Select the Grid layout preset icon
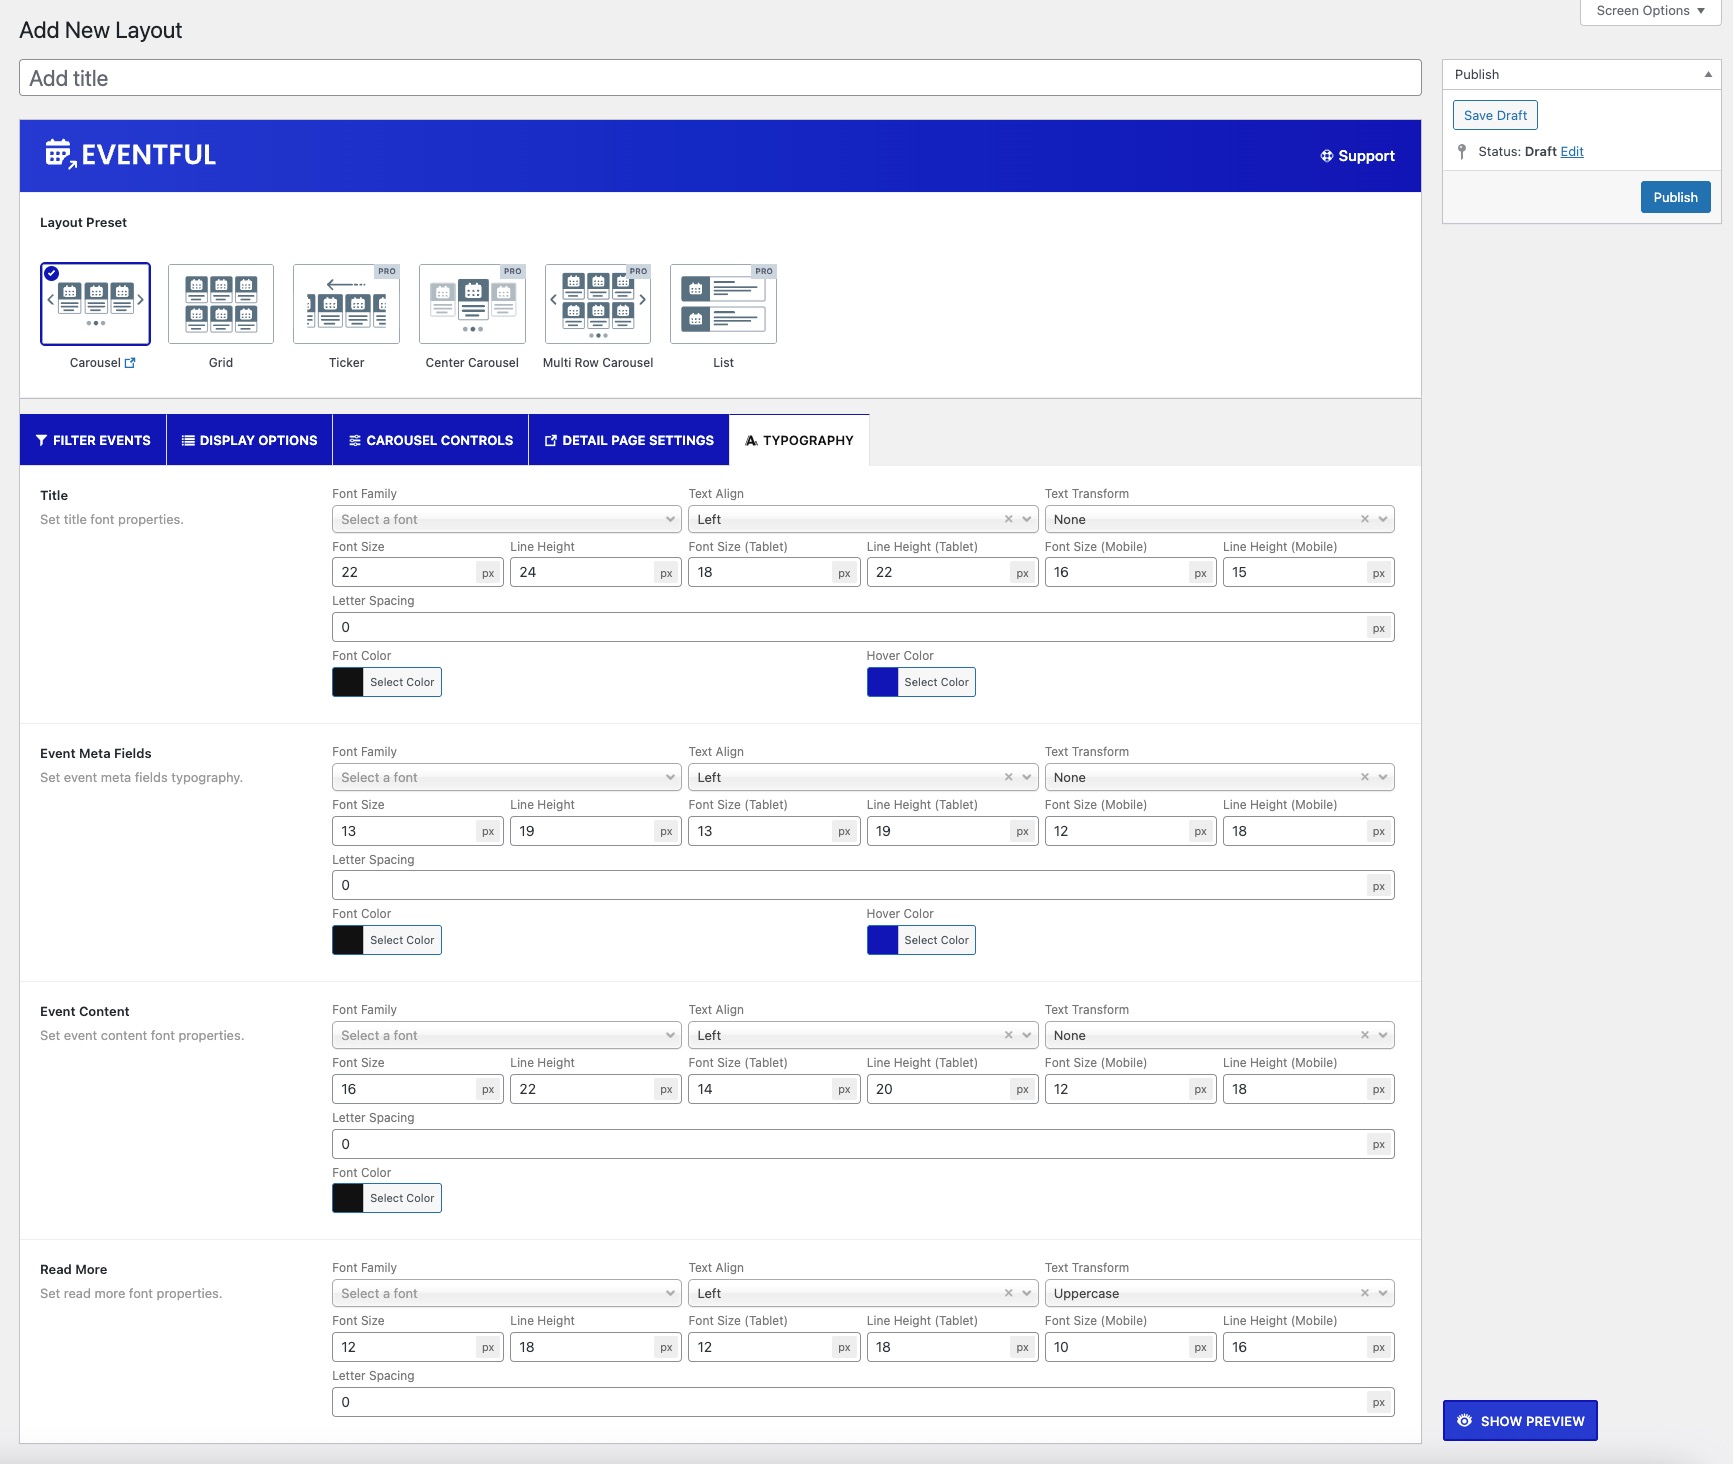The image size is (1733, 1464). click(x=221, y=304)
